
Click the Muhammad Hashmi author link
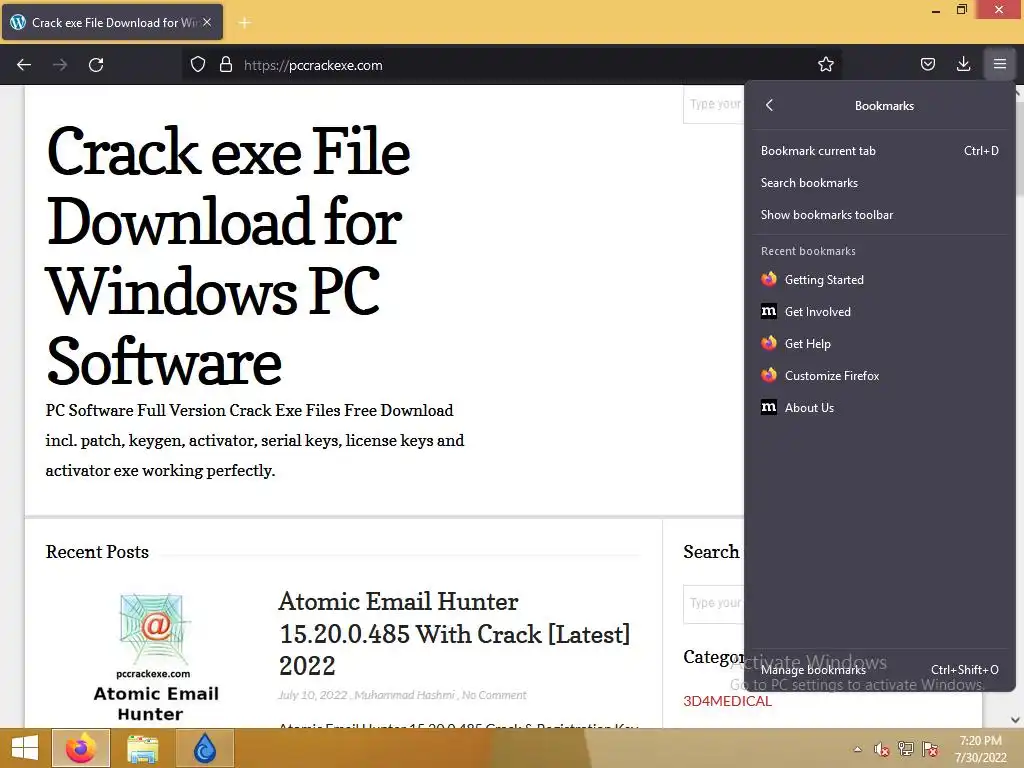pos(404,695)
